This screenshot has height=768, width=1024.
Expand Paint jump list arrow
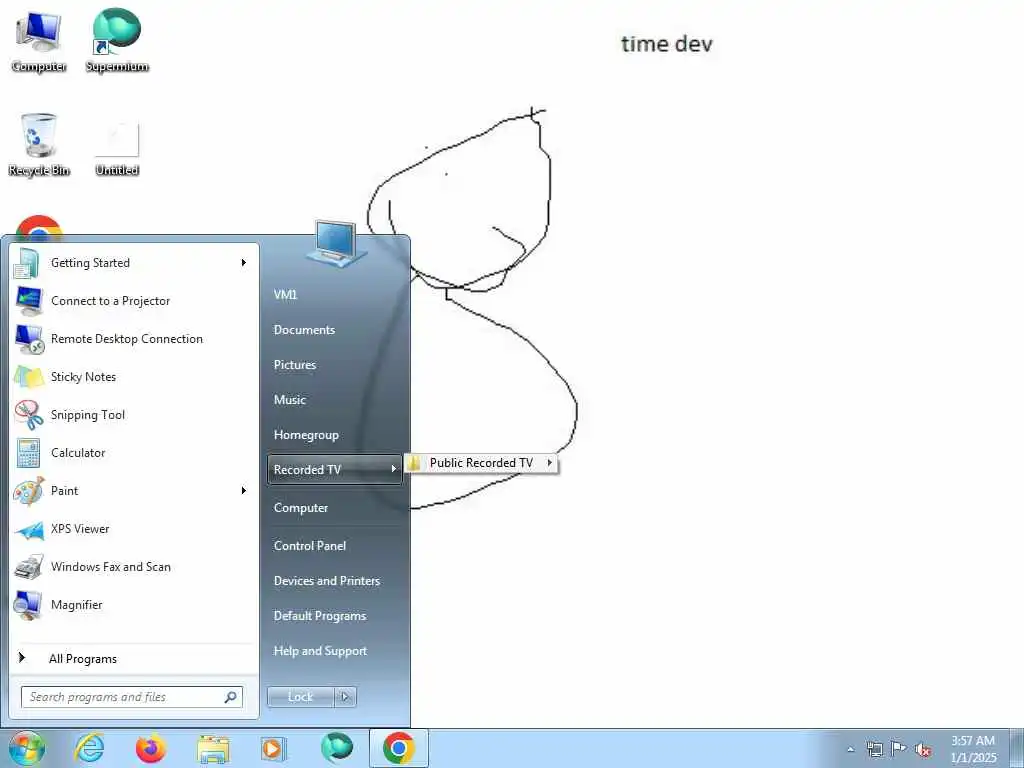pos(244,490)
